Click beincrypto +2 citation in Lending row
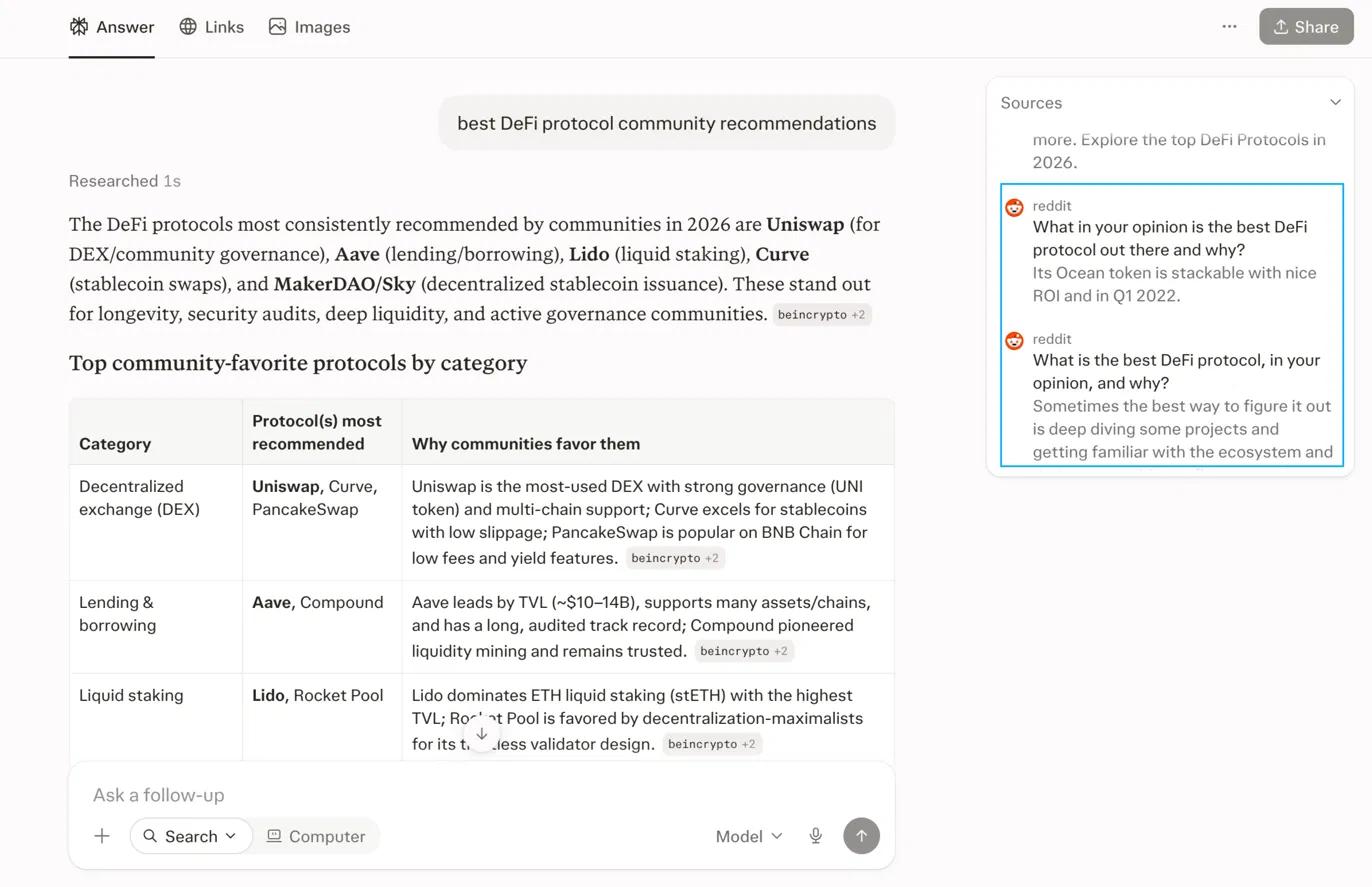This screenshot has height=887, width=1372. pos(744,652)
